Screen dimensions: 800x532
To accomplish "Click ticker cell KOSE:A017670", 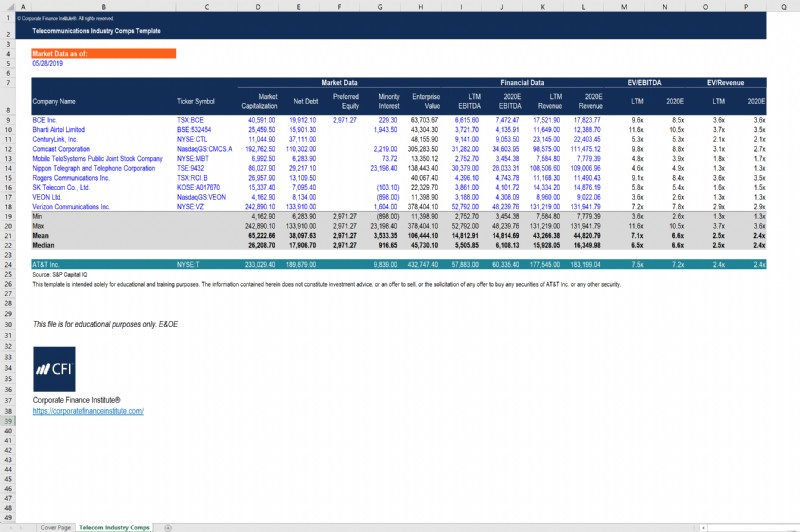I will pyautogui.click(x=198, y=188).
